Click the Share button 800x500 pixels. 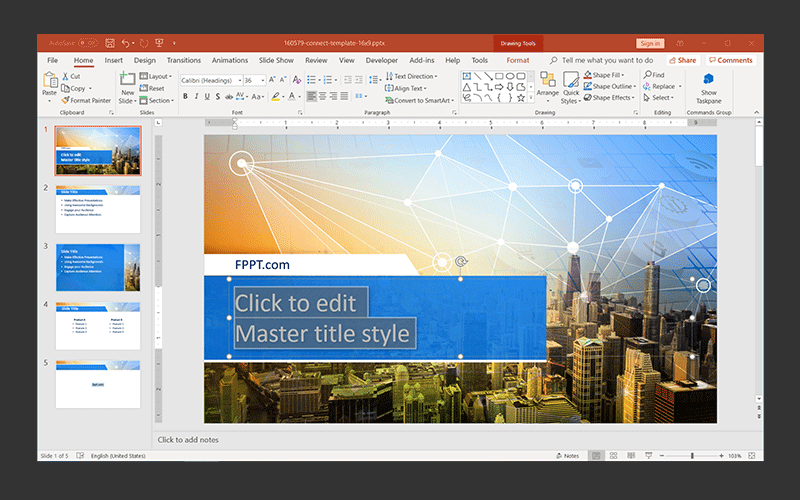pos(683,60)
